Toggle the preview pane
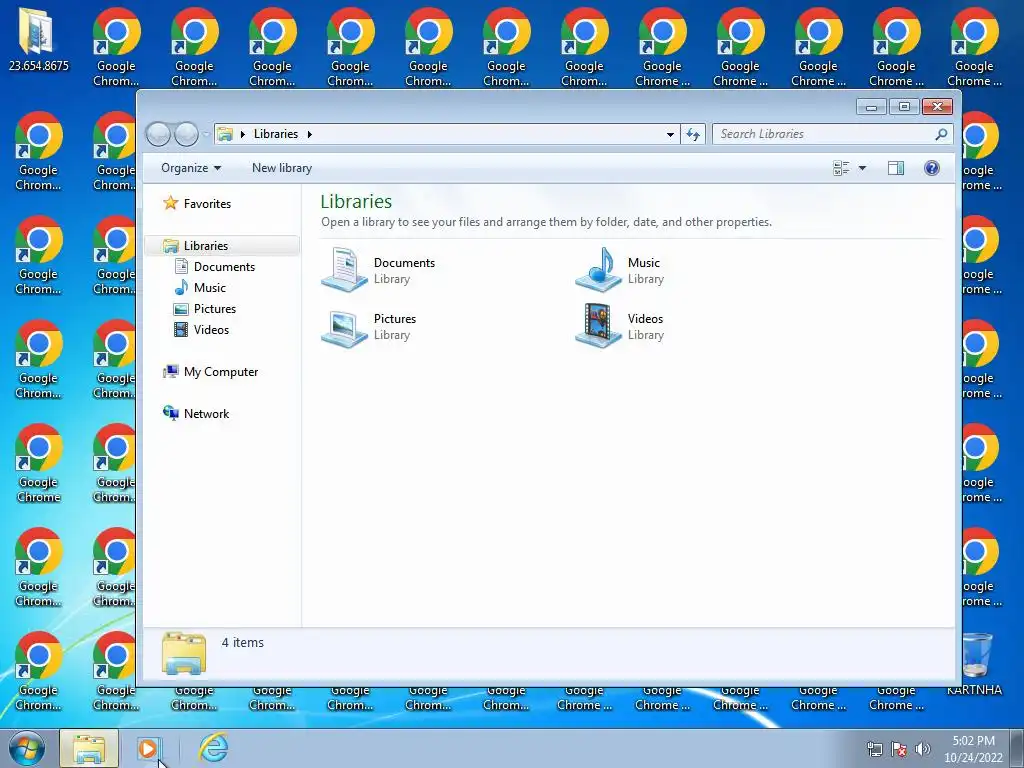 tap(896, 168)
